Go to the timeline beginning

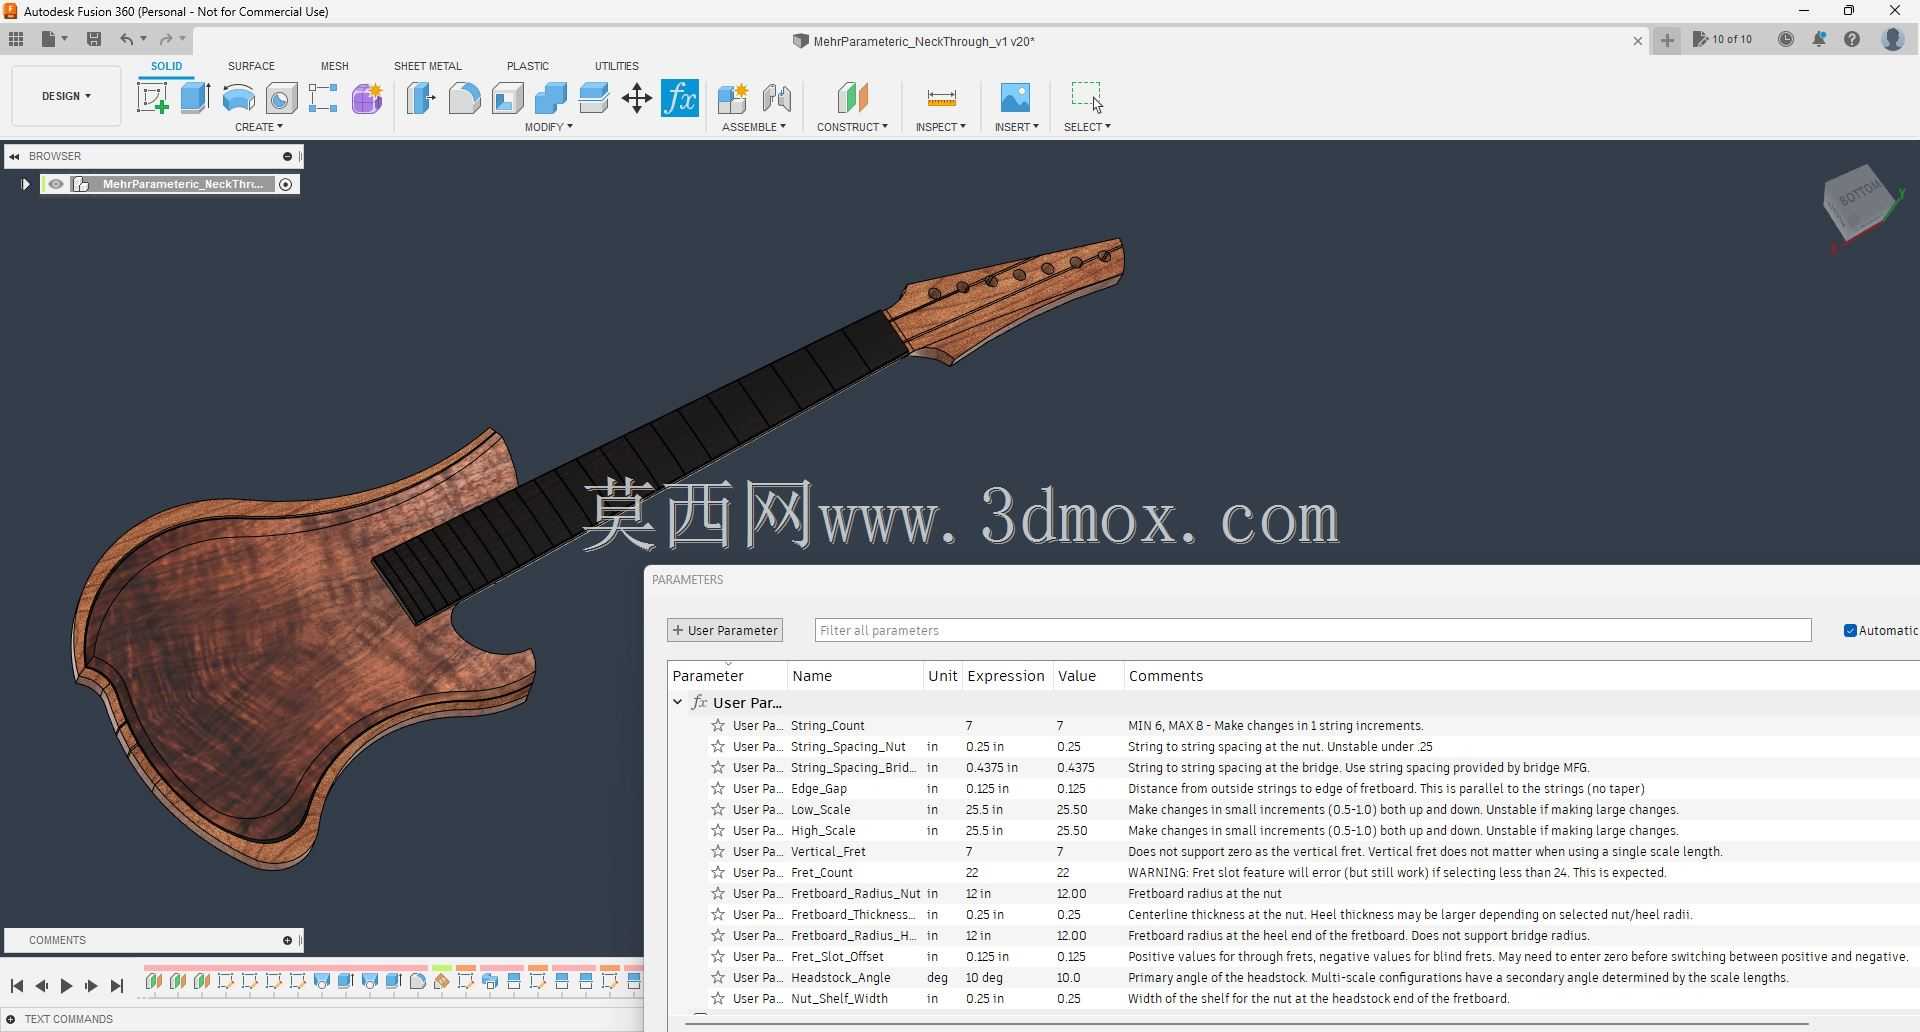pyautogui.click(x=17, y=986)
